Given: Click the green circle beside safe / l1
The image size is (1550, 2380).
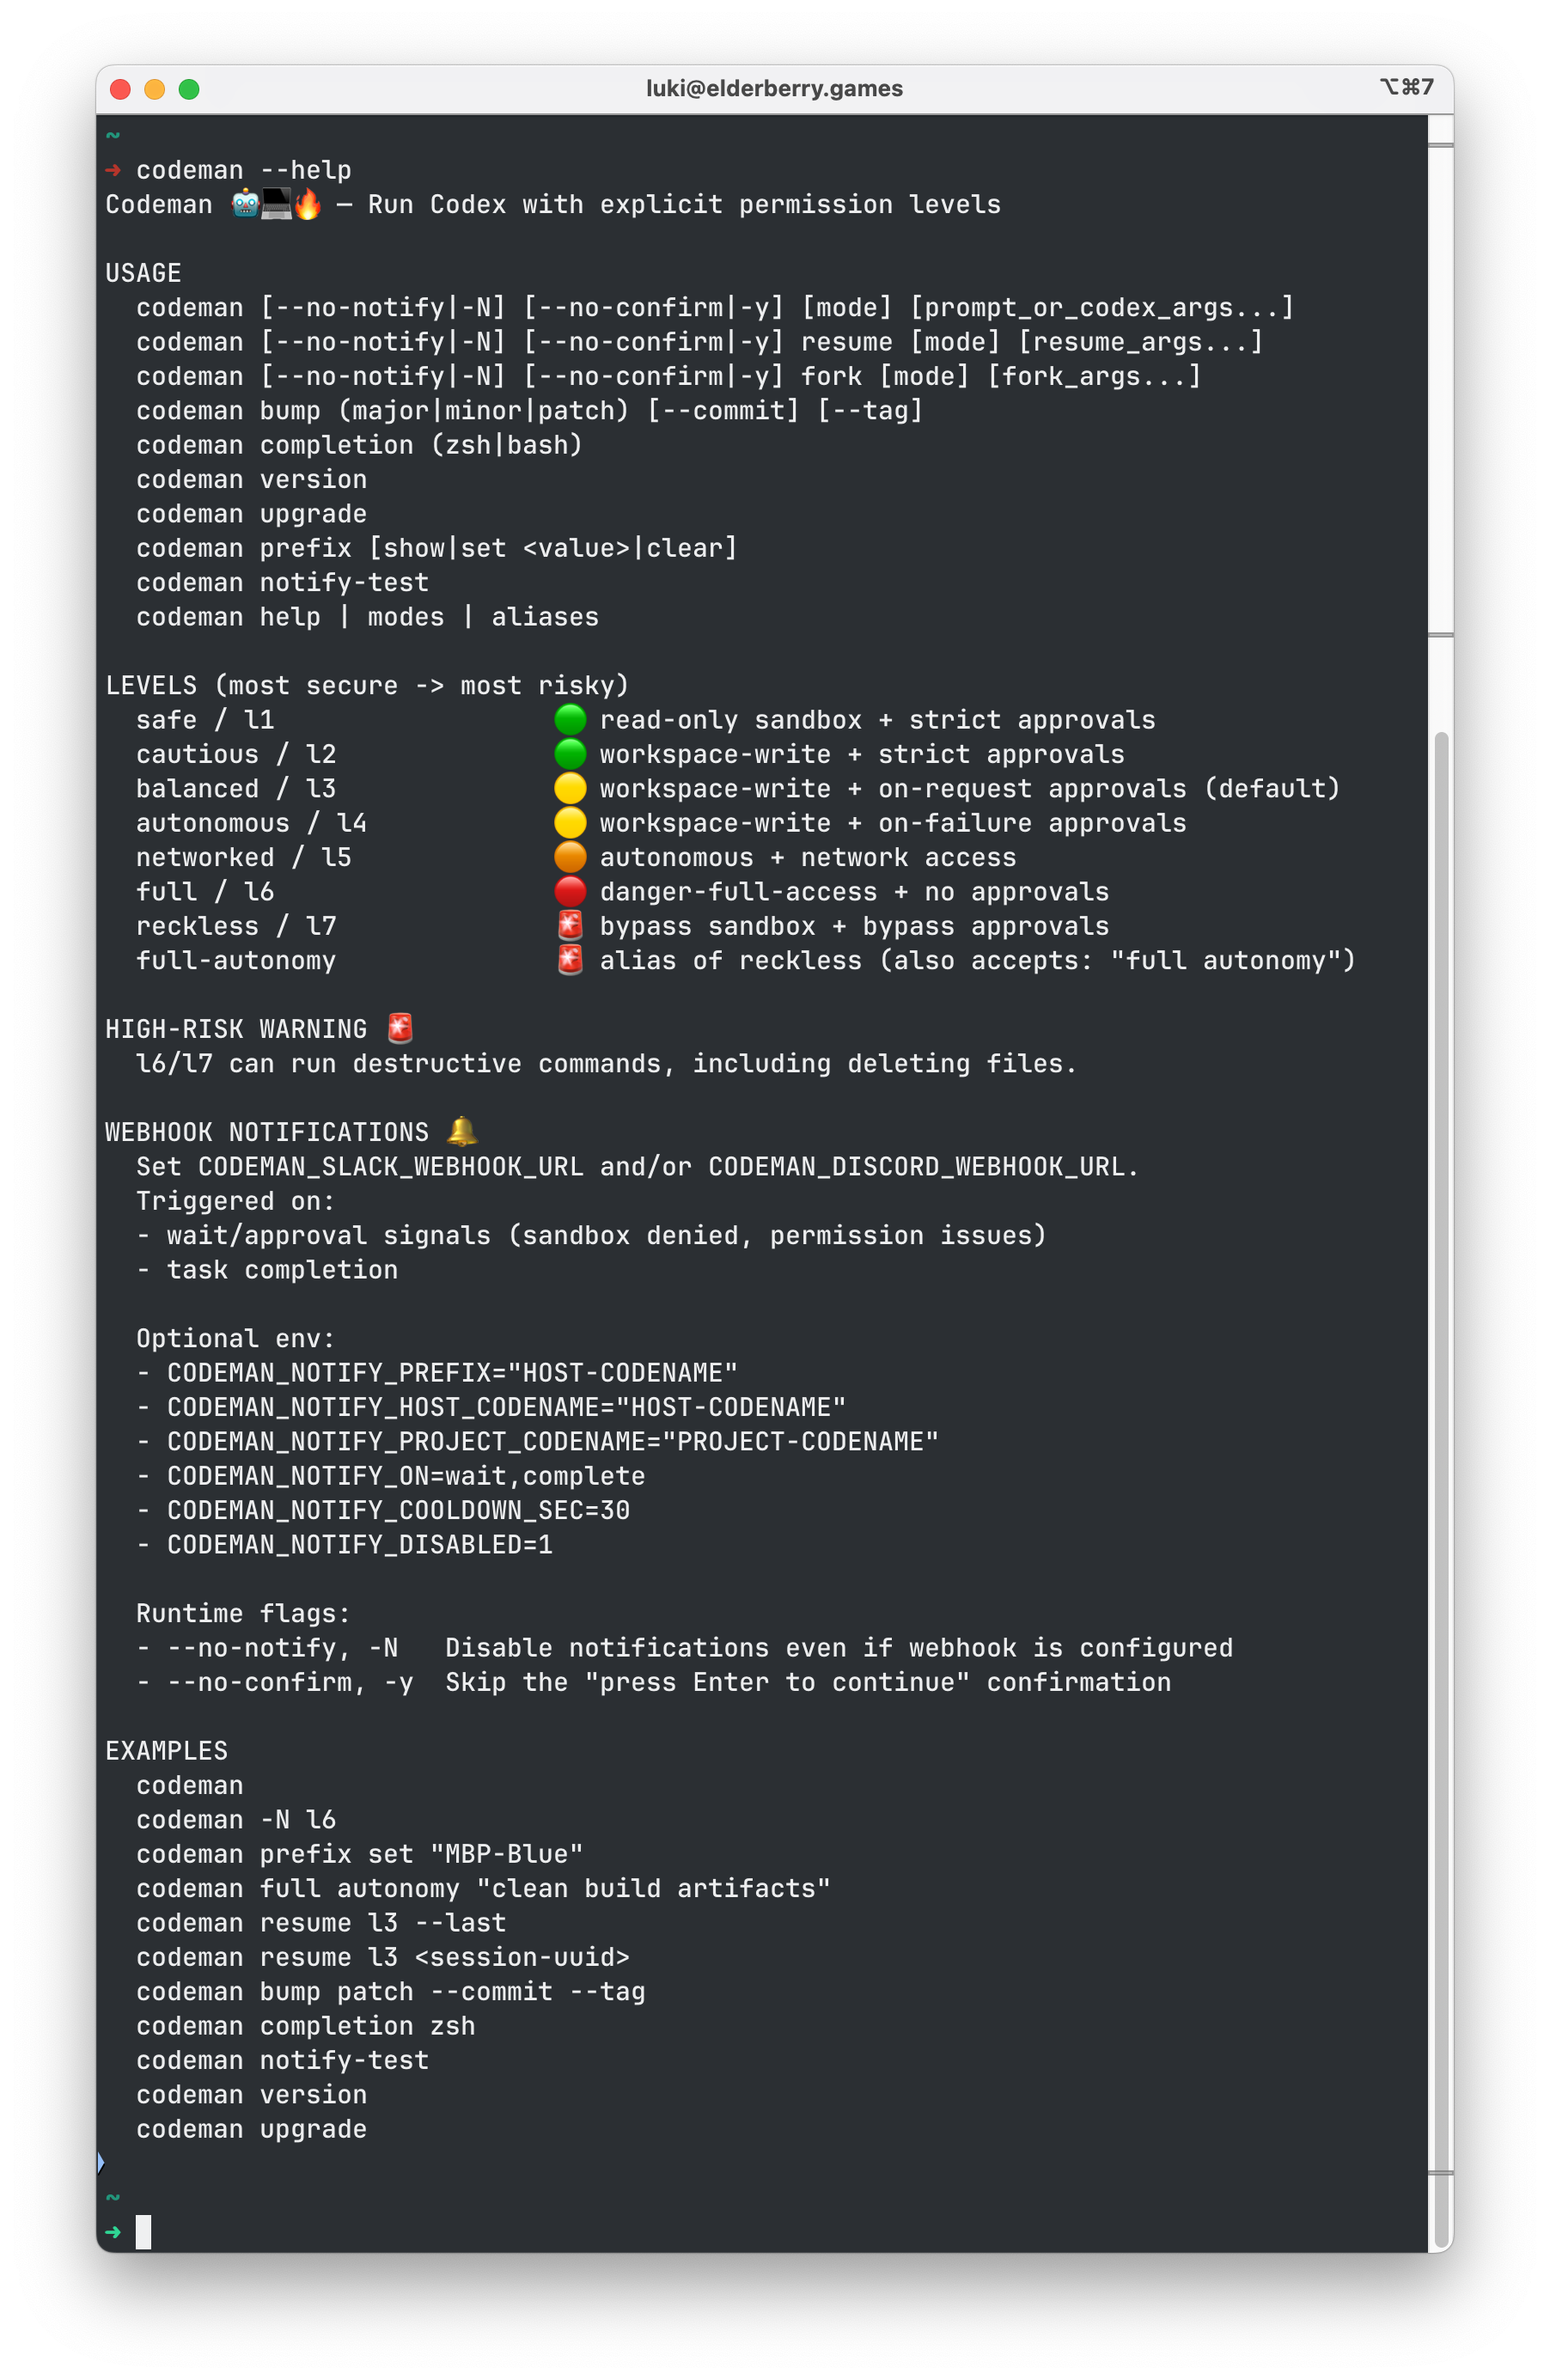Looking at the screenshot, I should pos(570,719).
